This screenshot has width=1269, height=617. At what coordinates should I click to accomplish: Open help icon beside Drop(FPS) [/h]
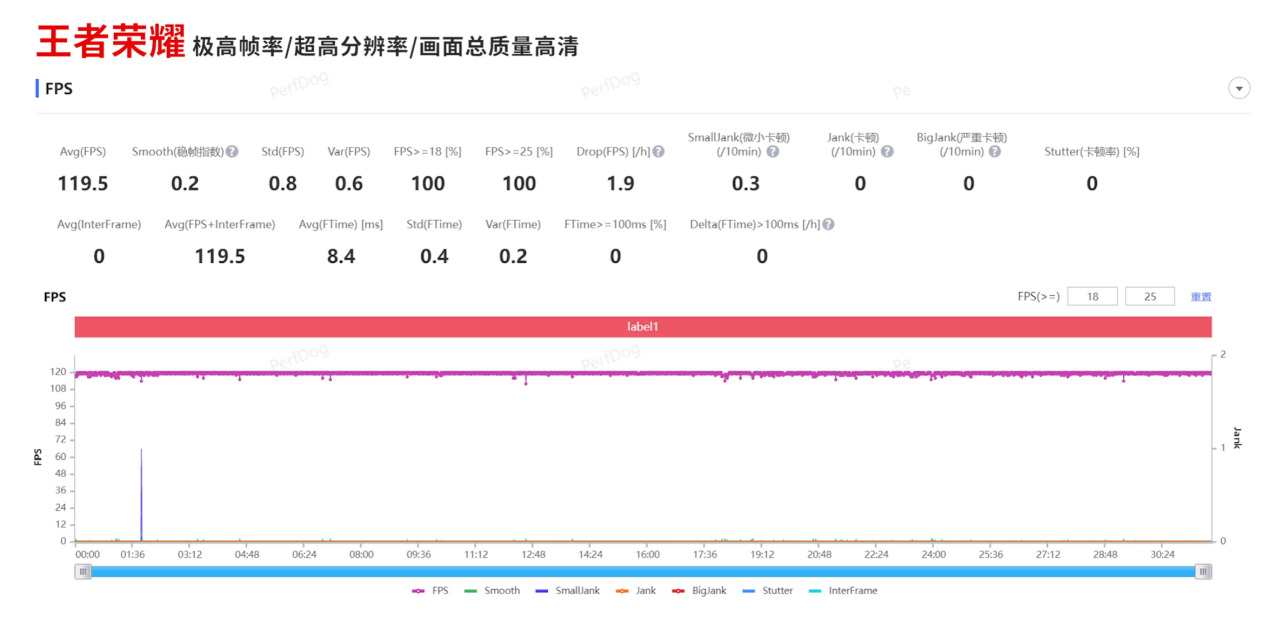pyautogui.click(x=659, y=152)
